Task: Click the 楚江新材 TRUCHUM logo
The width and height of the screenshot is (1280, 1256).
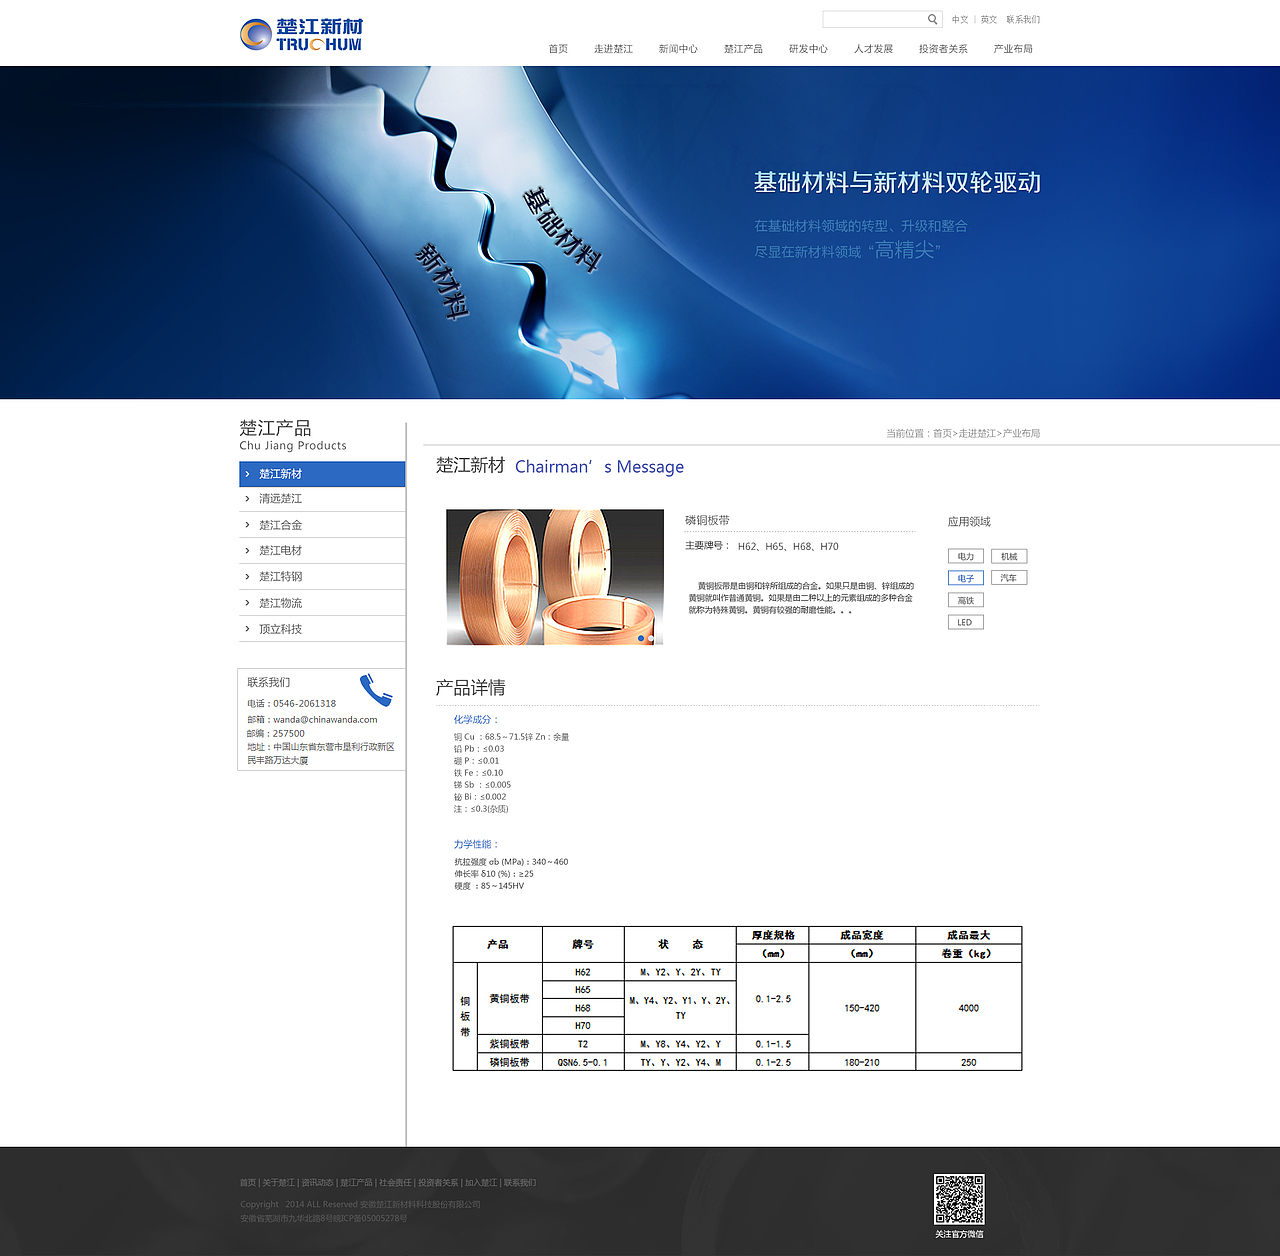Action: (301, 34)
